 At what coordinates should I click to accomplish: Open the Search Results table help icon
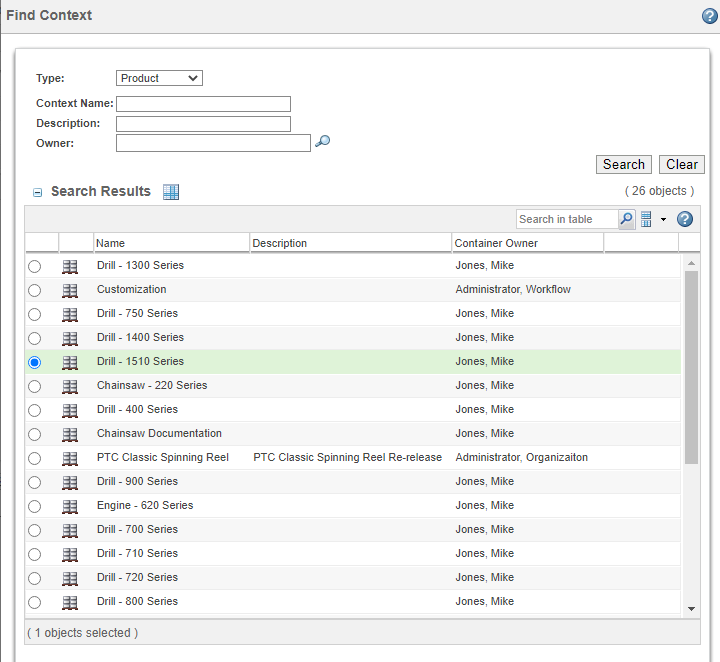click(685, 219)
